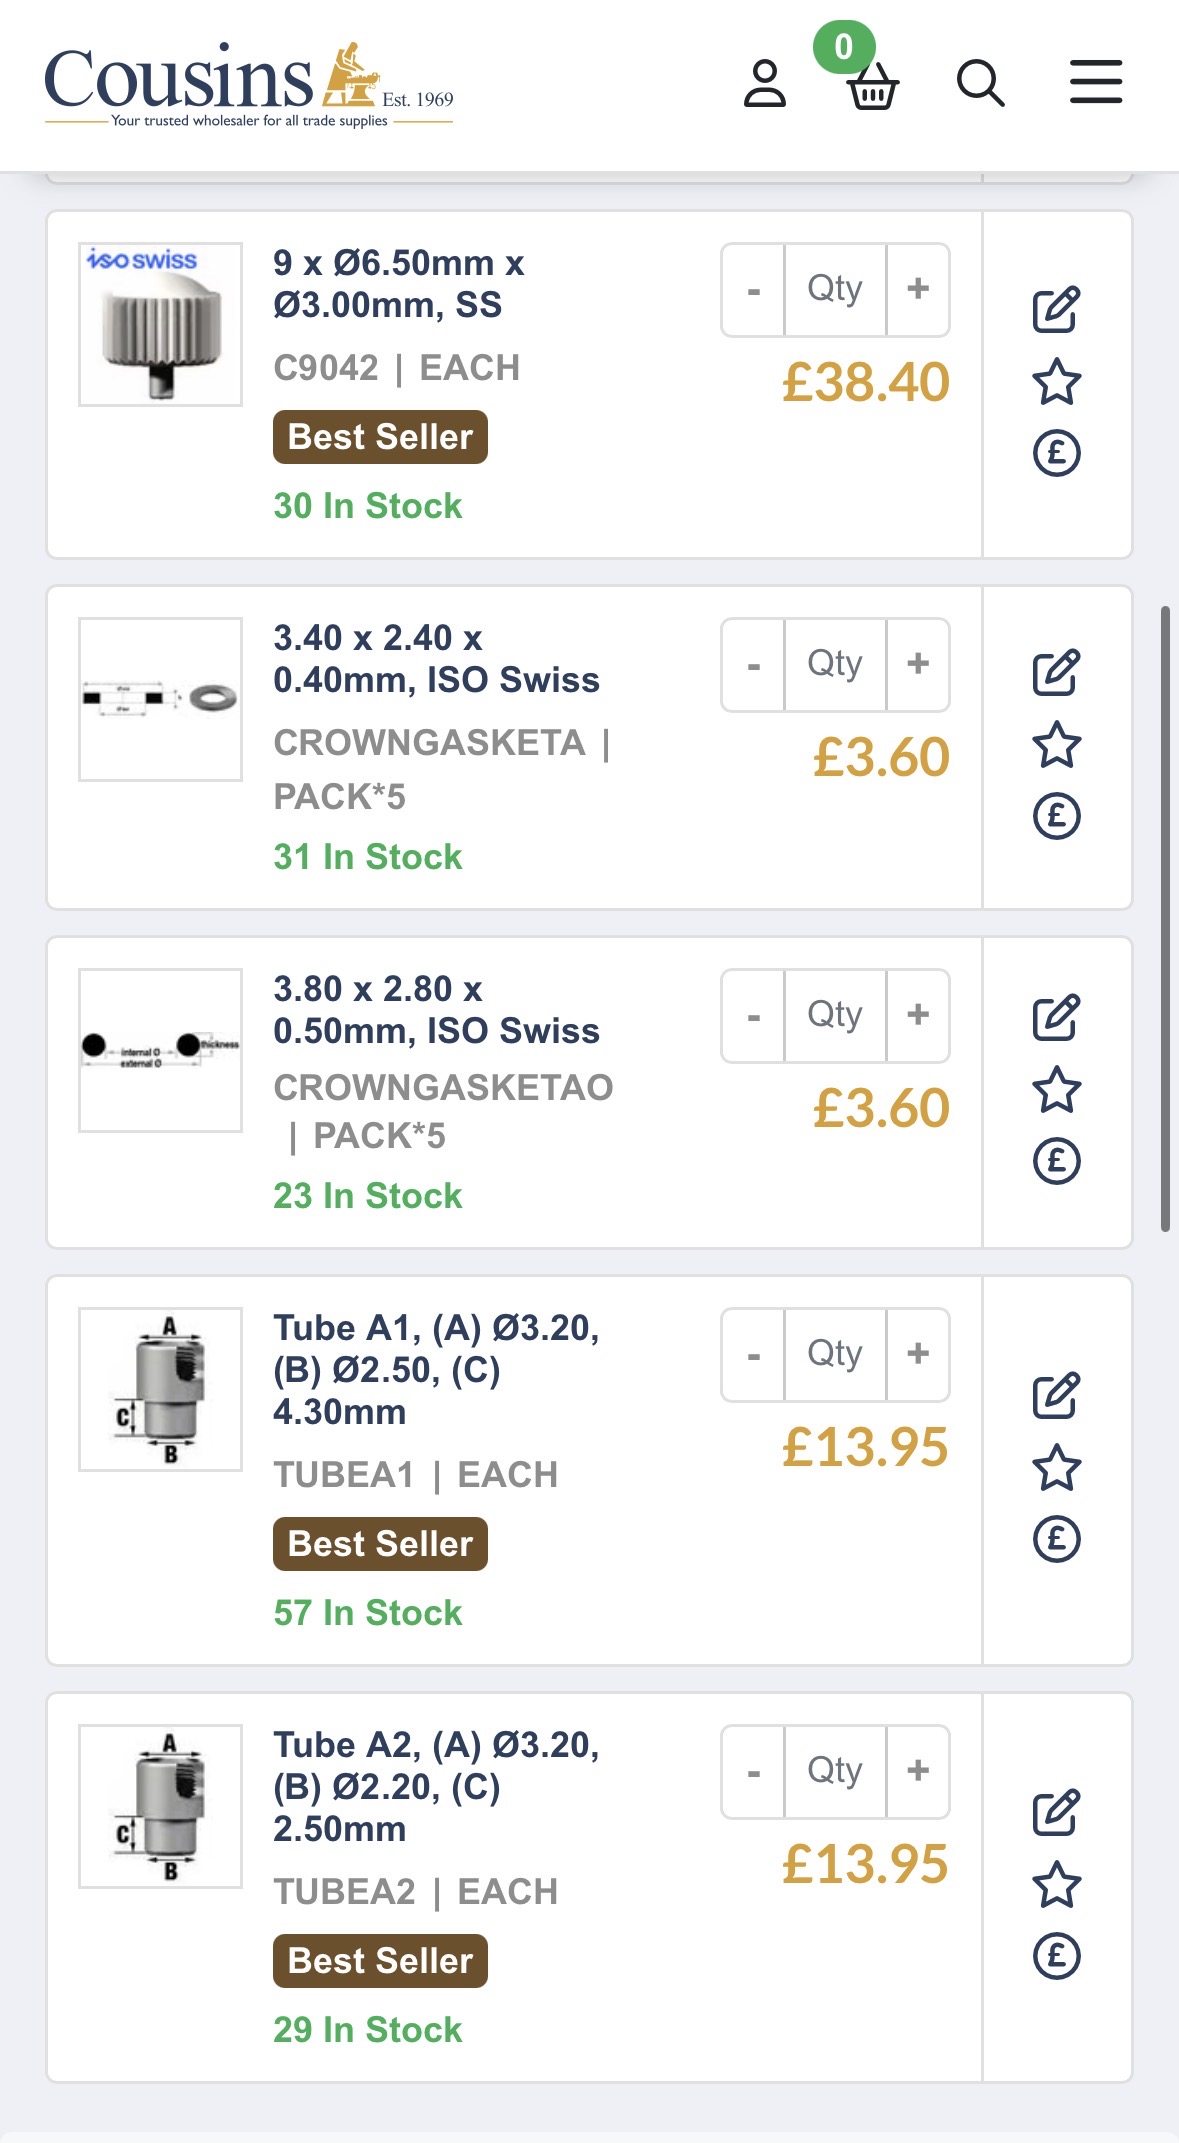Screen dimensions: 1179x2143
Task: Favourite the C9042 crown with star
Action: [1056, 382]
